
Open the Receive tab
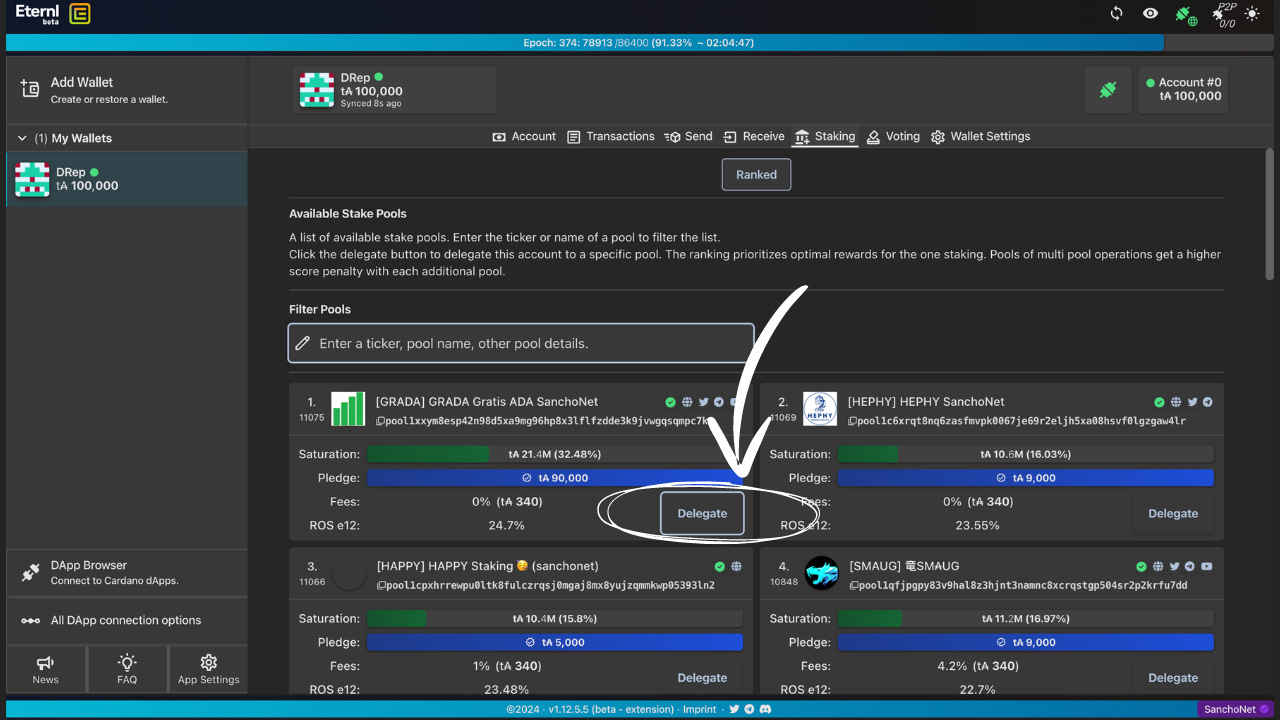click(x=754, y=137)
